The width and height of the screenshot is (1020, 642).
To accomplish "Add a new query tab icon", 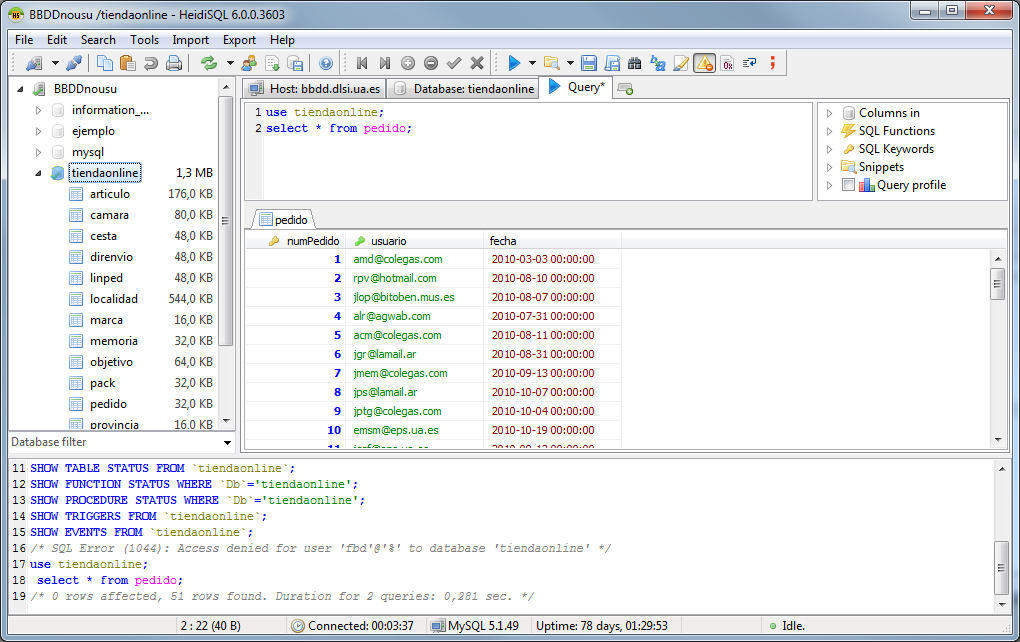I will [625, 88].
